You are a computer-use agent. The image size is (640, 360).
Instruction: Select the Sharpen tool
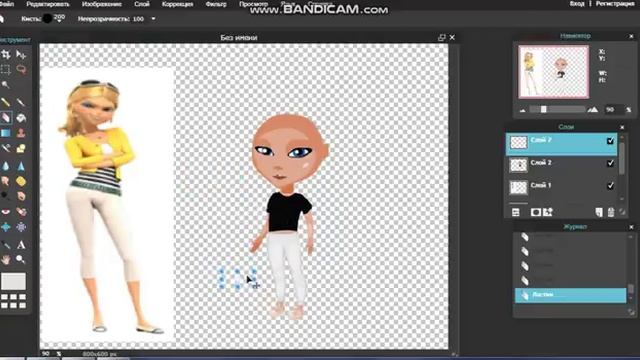point(21,166)
